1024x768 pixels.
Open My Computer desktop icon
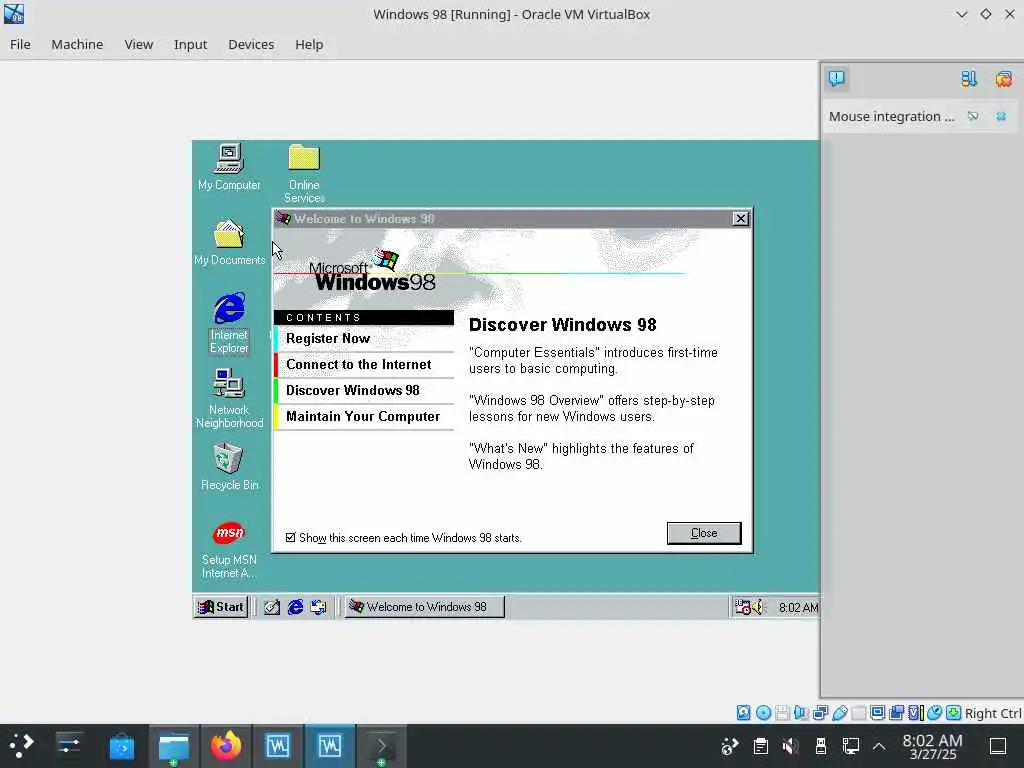click(x=229, y=167)
